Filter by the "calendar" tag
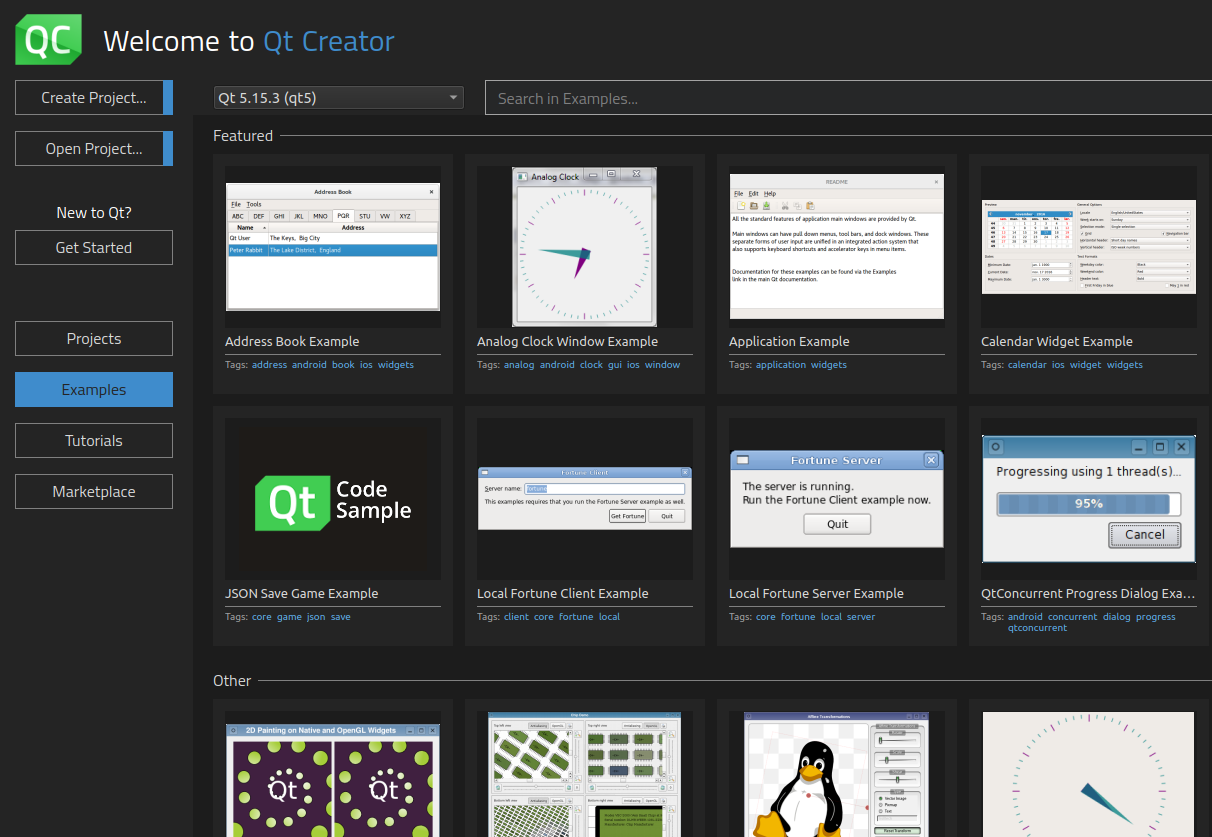 click(x=1027, y=365)
